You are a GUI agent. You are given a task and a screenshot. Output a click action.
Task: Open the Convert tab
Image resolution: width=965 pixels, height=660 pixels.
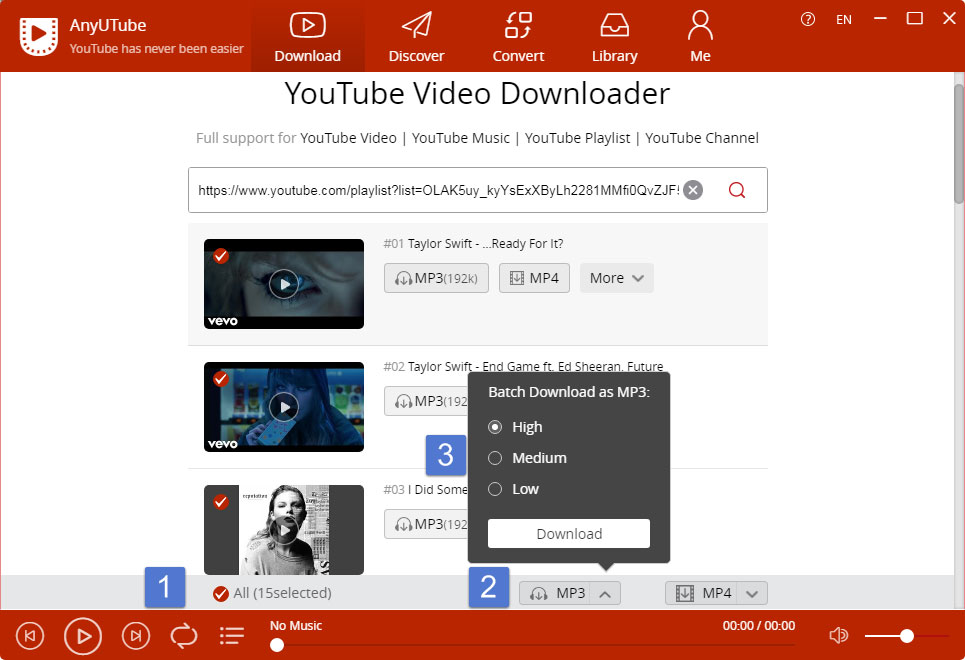pos(518,36)
